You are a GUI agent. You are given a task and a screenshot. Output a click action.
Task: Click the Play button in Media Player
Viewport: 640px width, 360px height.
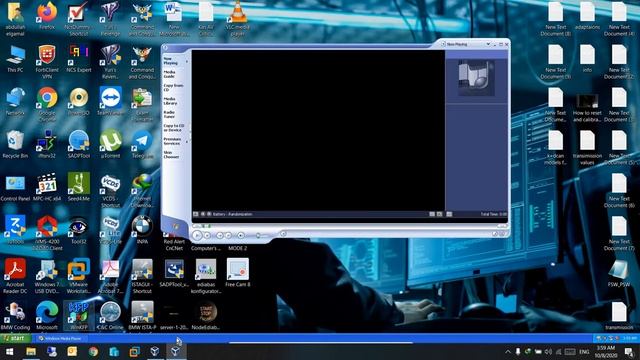click(x=197, y=235)
